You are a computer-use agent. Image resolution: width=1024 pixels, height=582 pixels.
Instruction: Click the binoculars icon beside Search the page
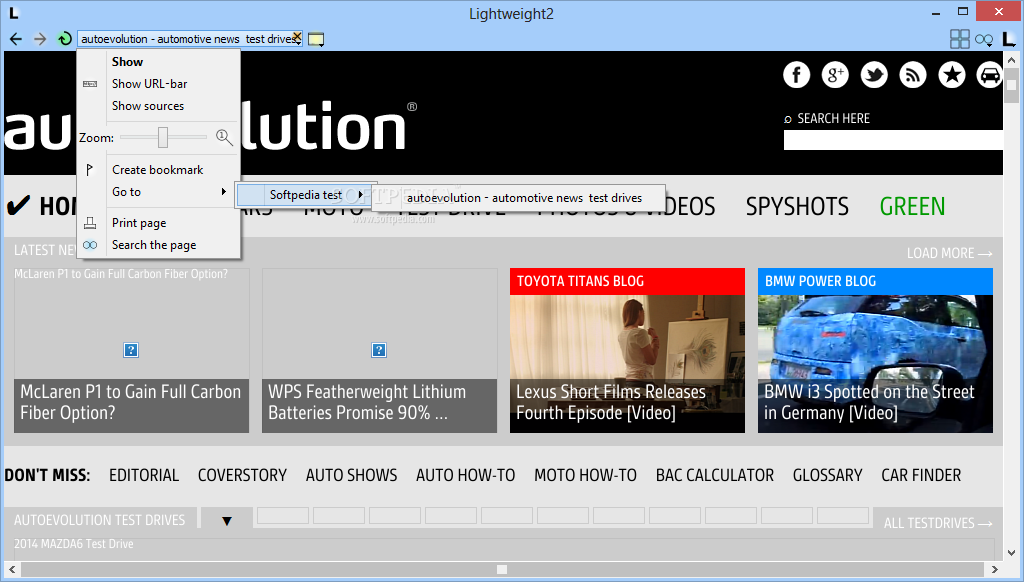tap(90, 245)
